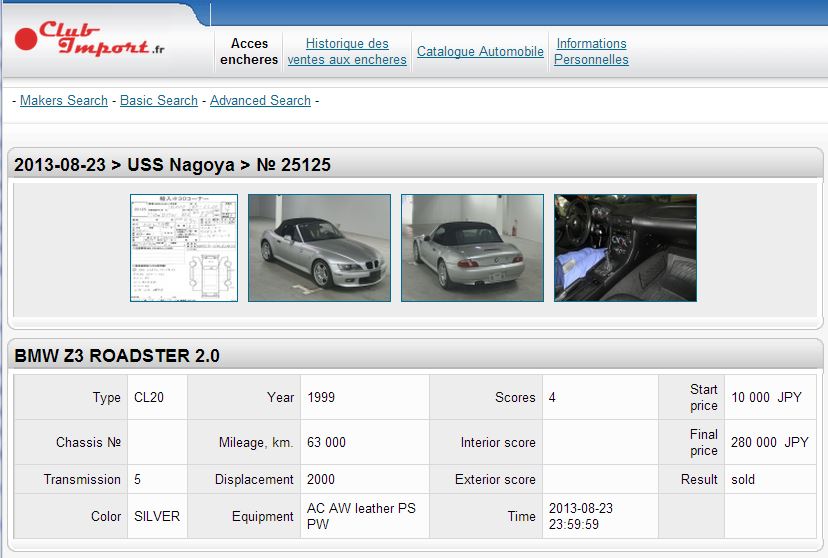Image resolution: width=828 pixels, height=558 pixels.
Task: View the front view photo of silver BMW
Action: coord(319,248)
